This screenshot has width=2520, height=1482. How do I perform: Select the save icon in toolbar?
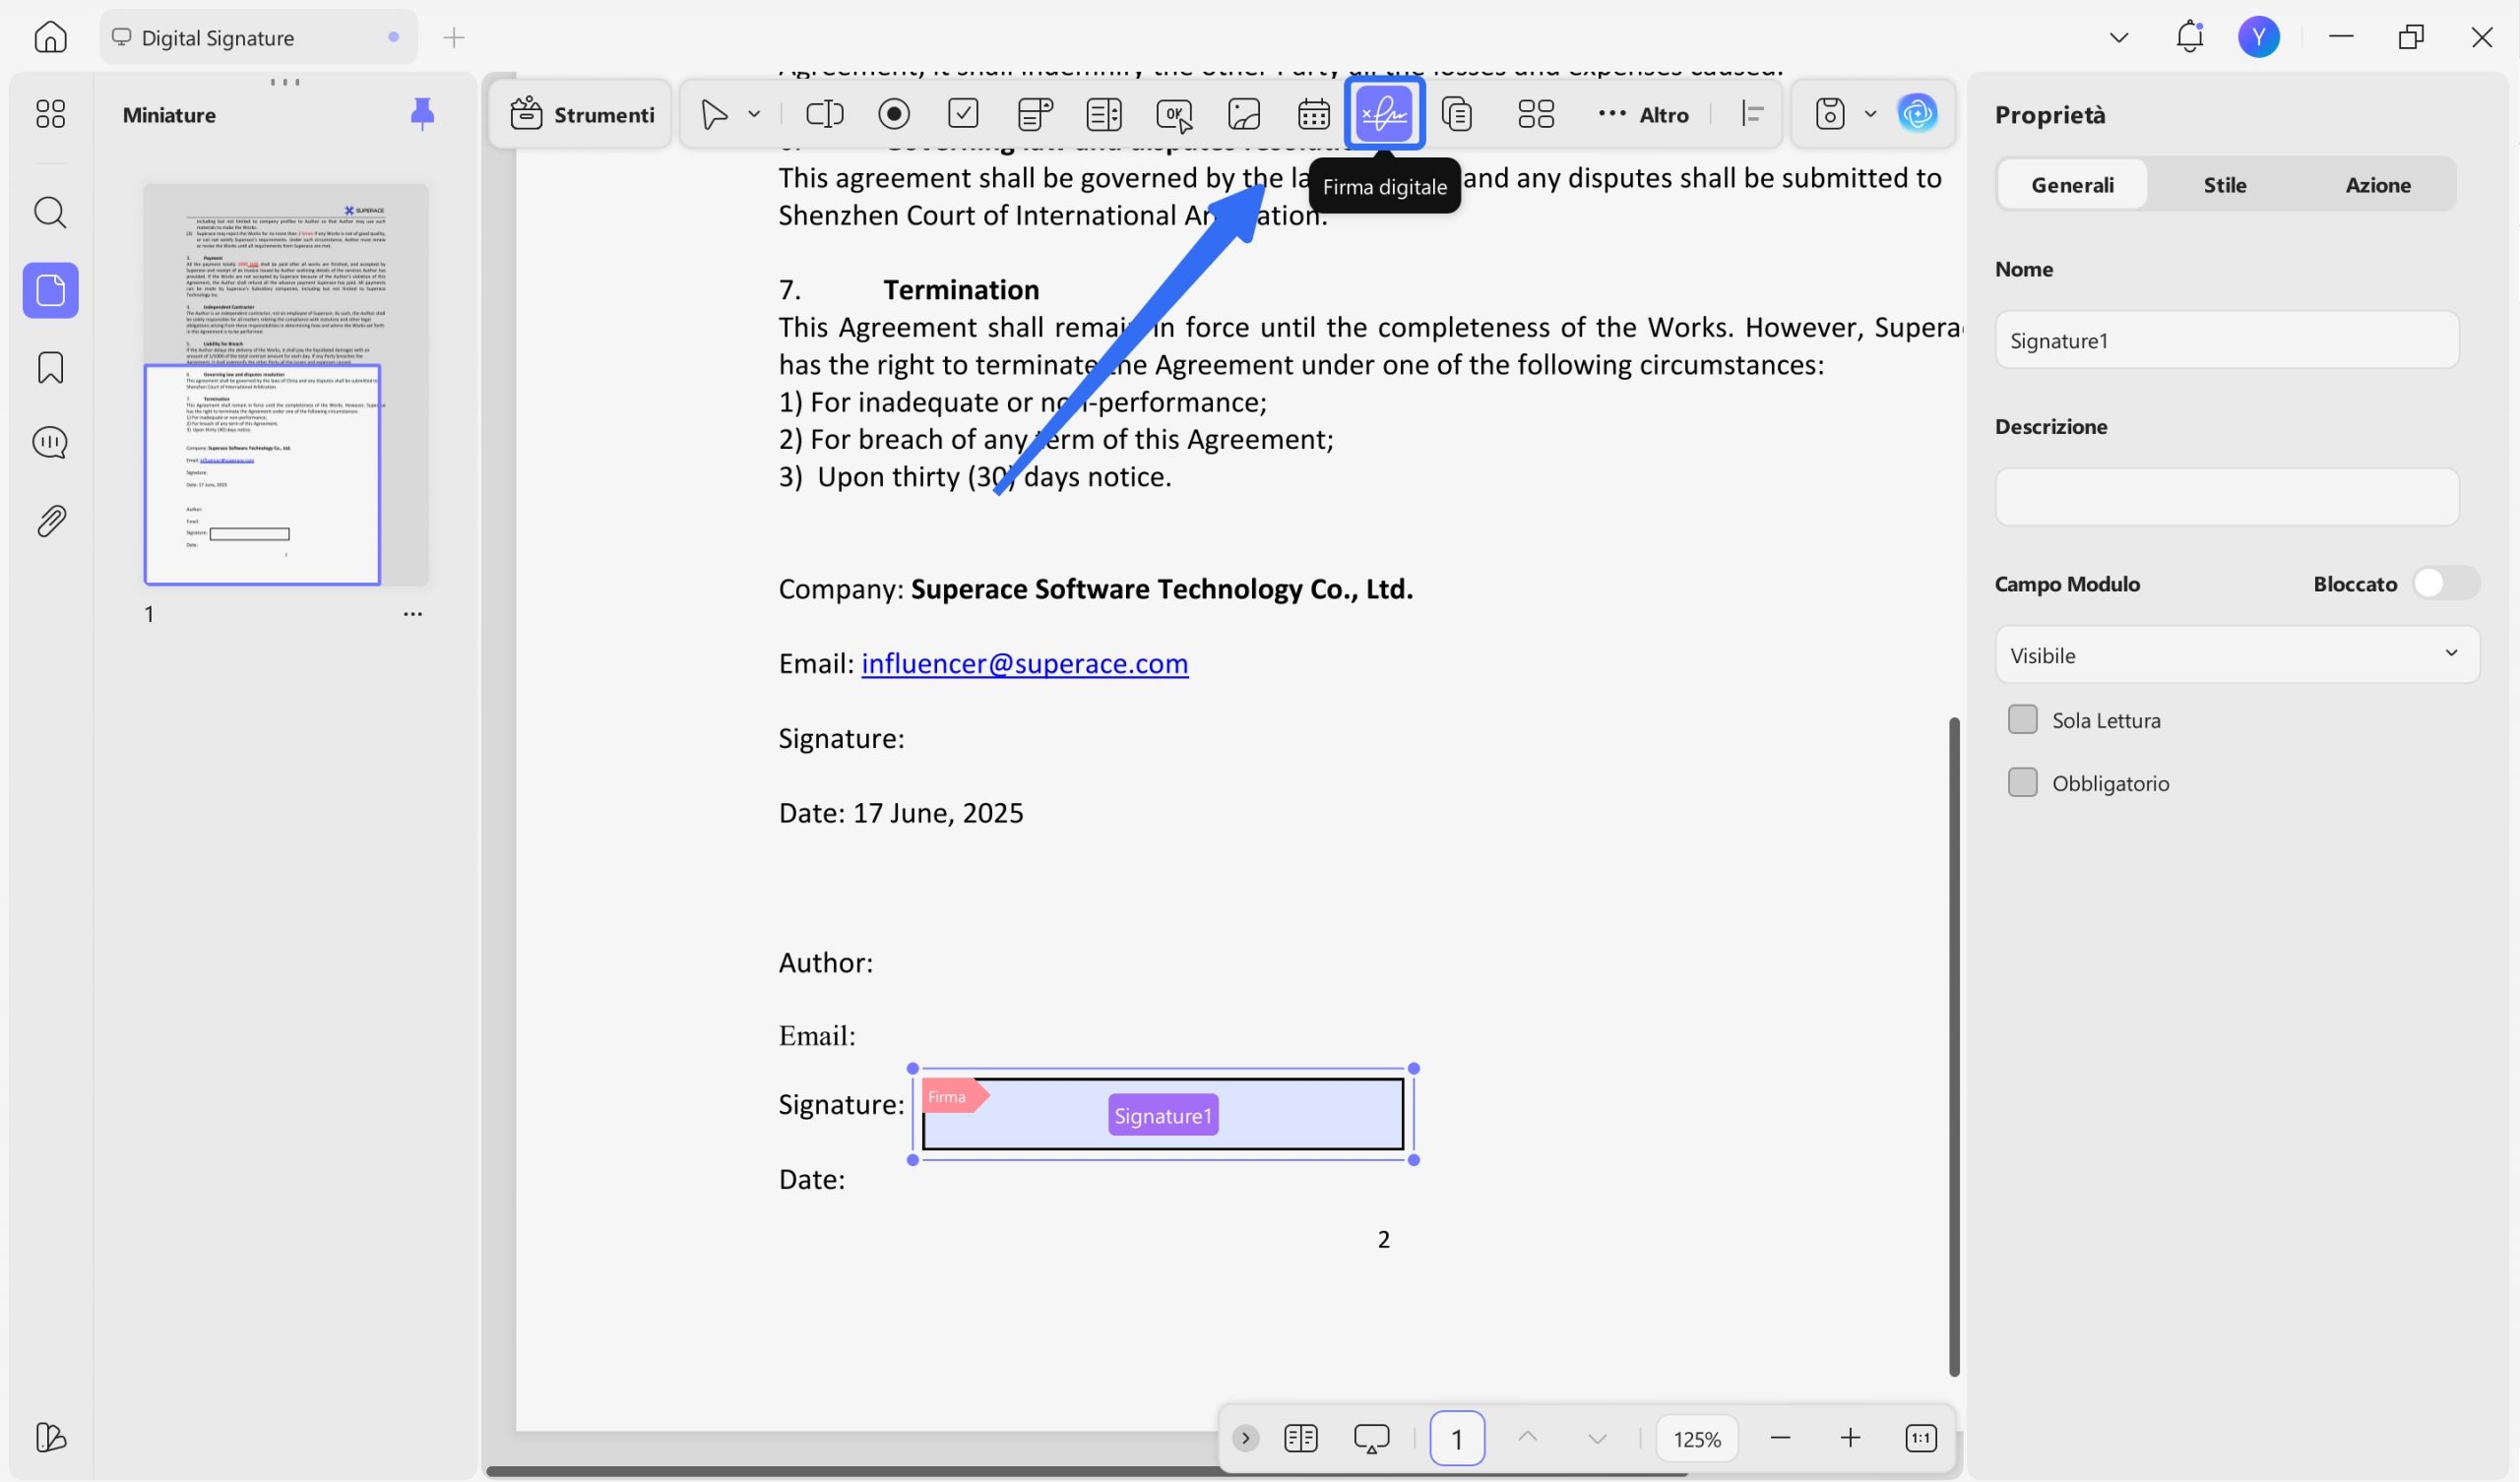click(x=1830, y=114)
